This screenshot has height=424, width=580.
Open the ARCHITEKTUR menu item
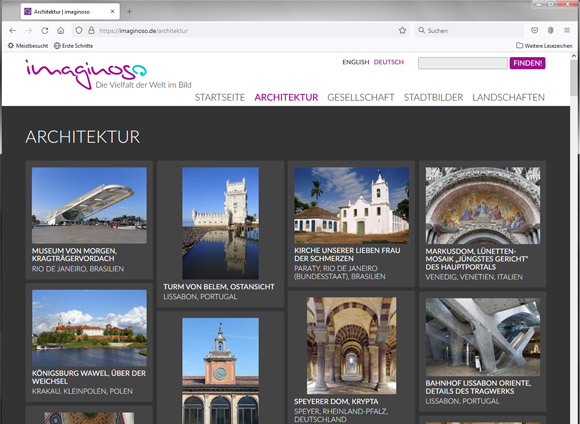[286, 97]
